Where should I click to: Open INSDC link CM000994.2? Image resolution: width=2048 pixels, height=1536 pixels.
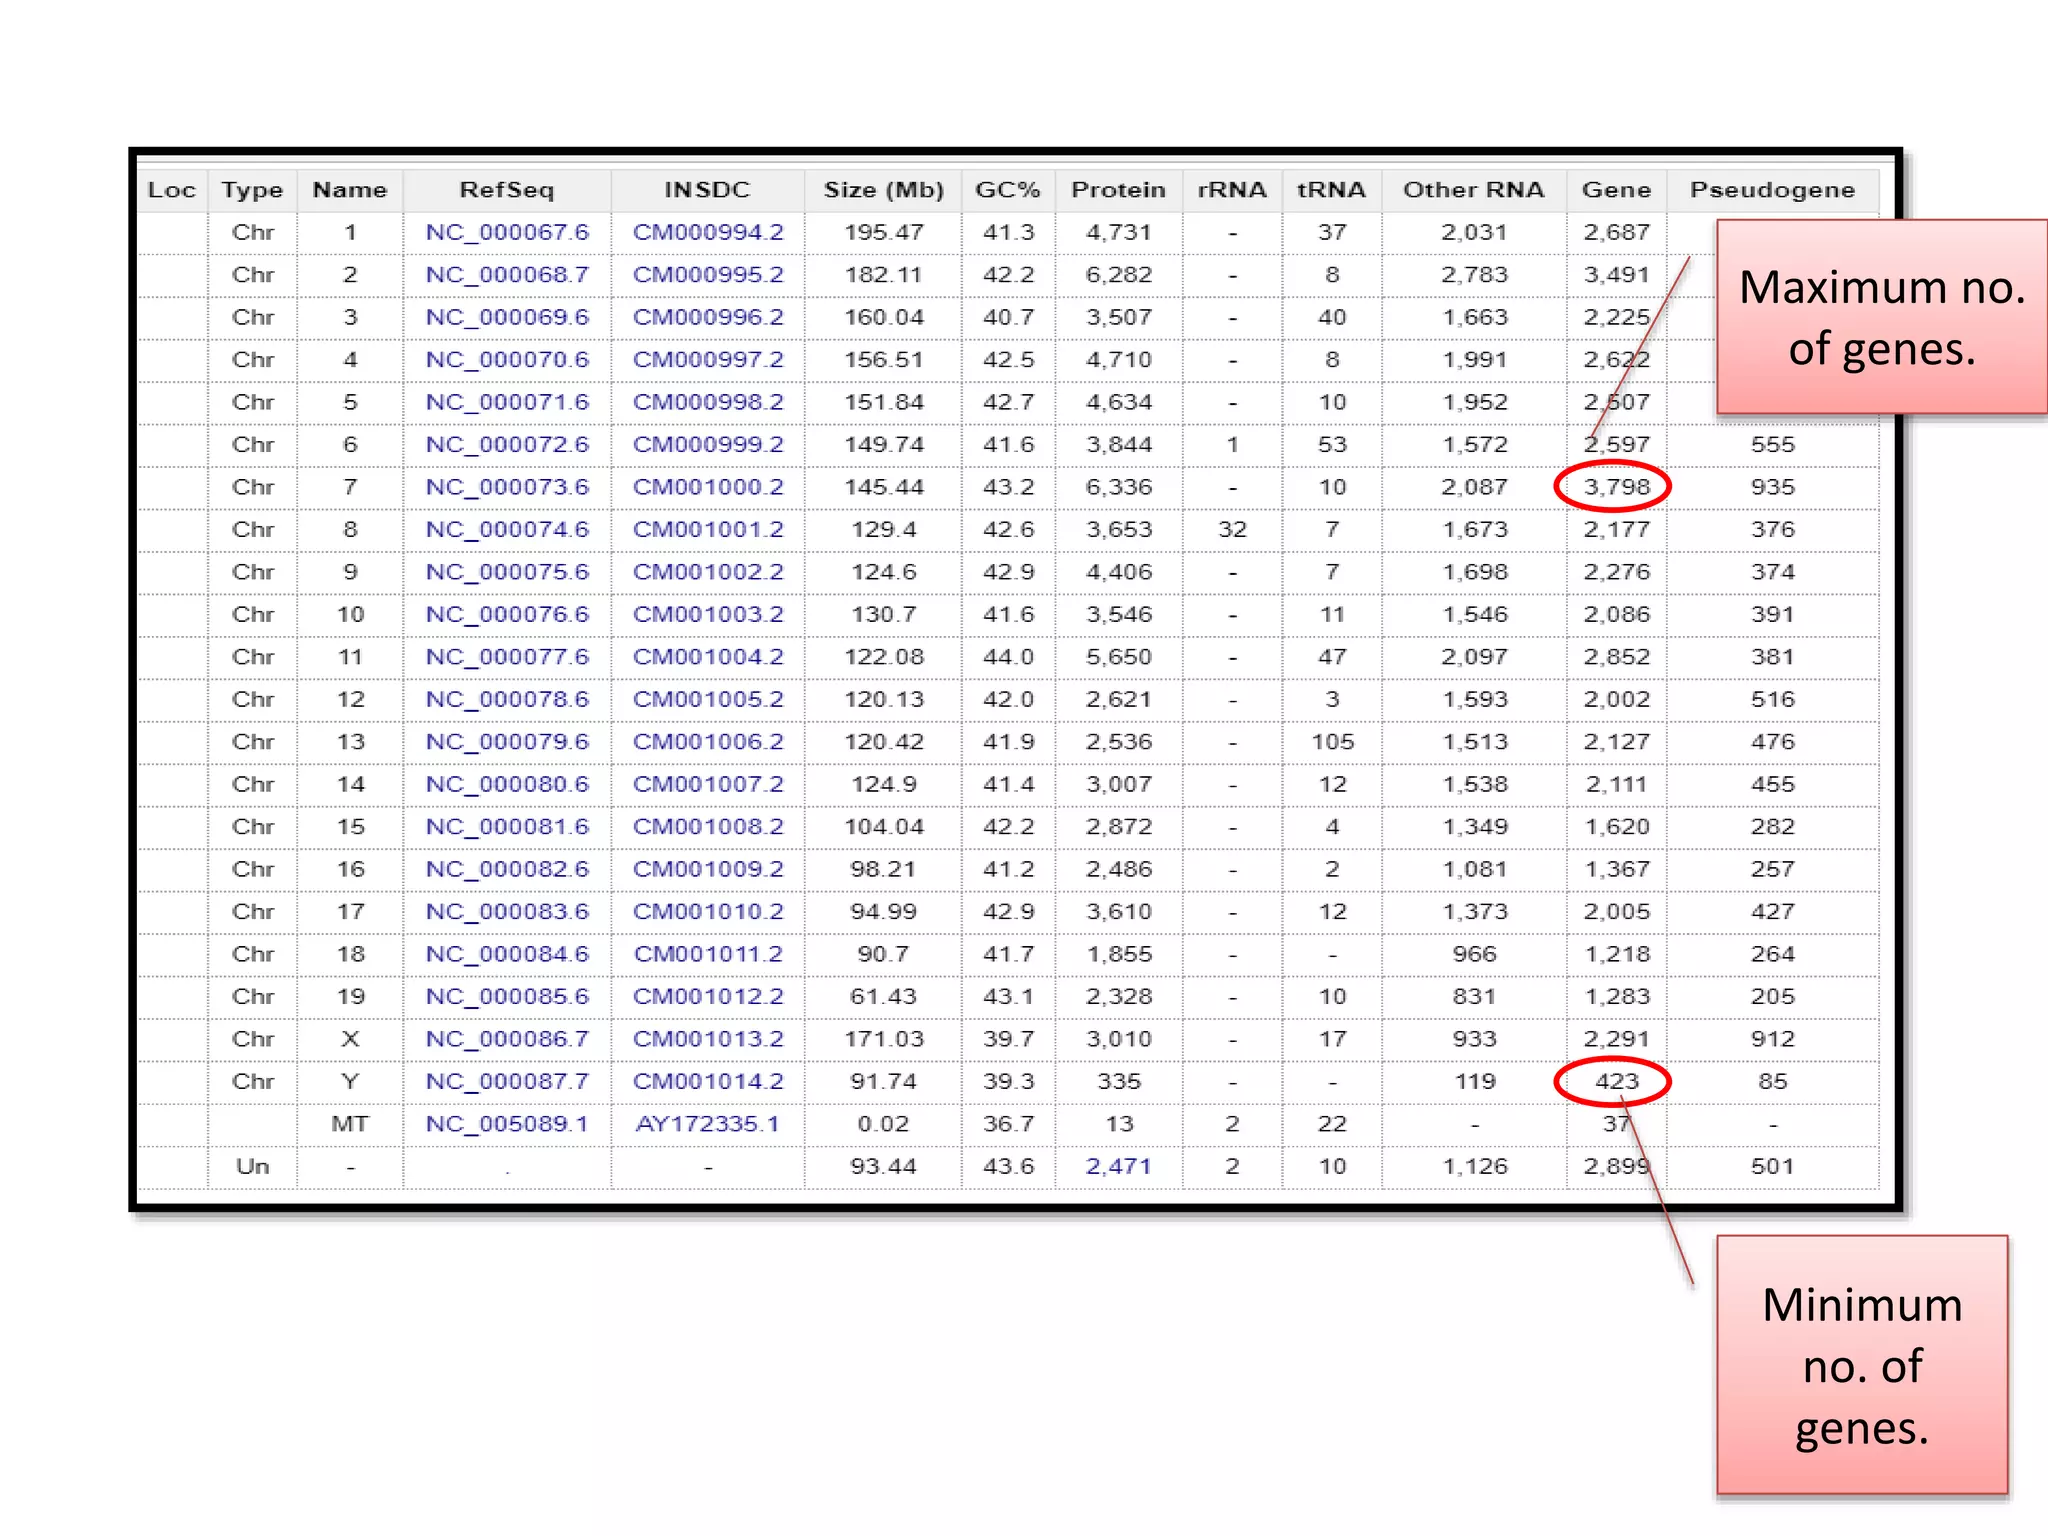coord(708,232)
